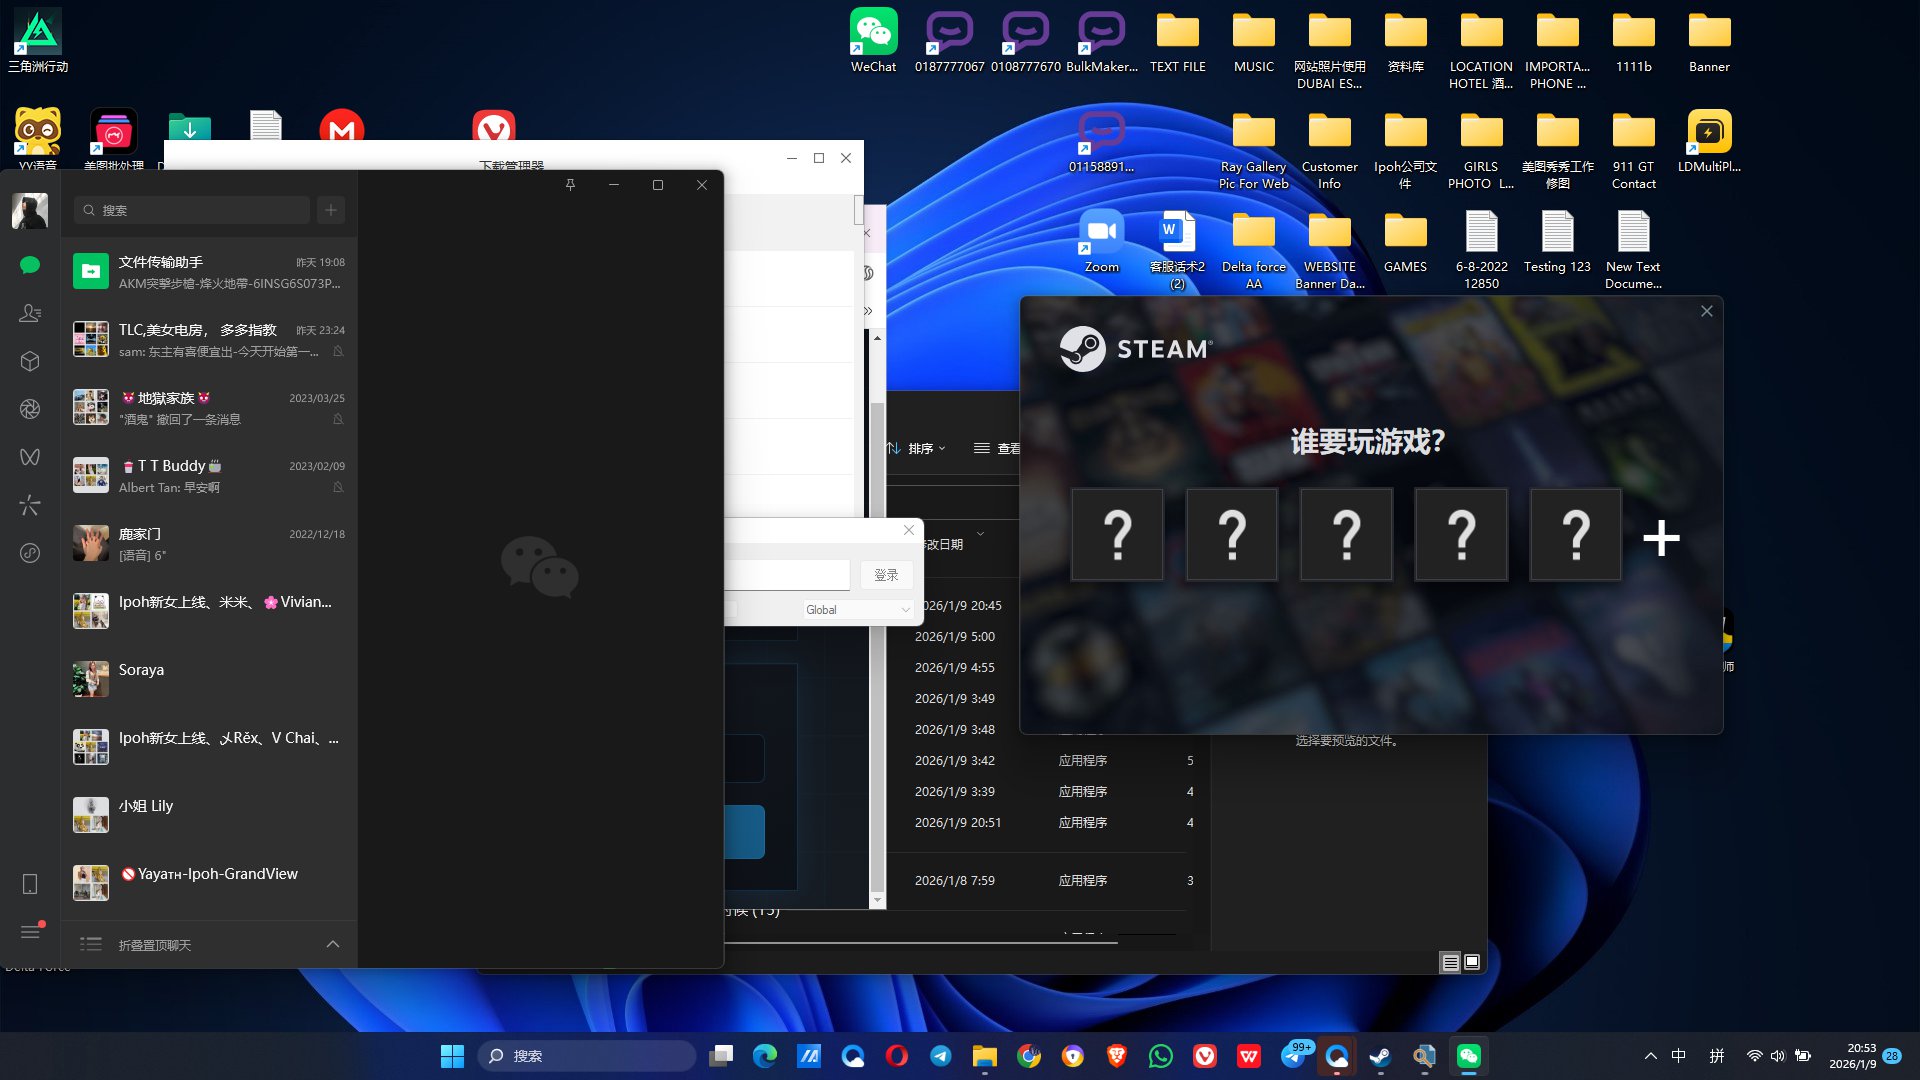The width and height of the screenshot is (1920, 1080).
Task: Toggle pin WeChat window on top
Action: [570, 185]
